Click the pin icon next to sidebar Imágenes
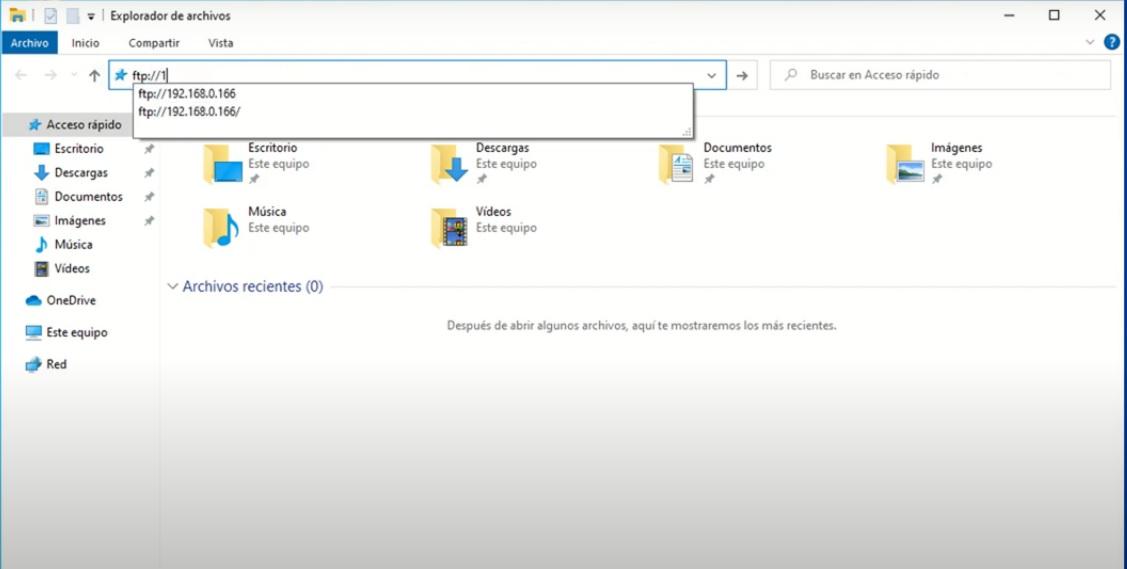Image resolution: width=1127 pixels, height=569 pixels. [x=149, y=221]
